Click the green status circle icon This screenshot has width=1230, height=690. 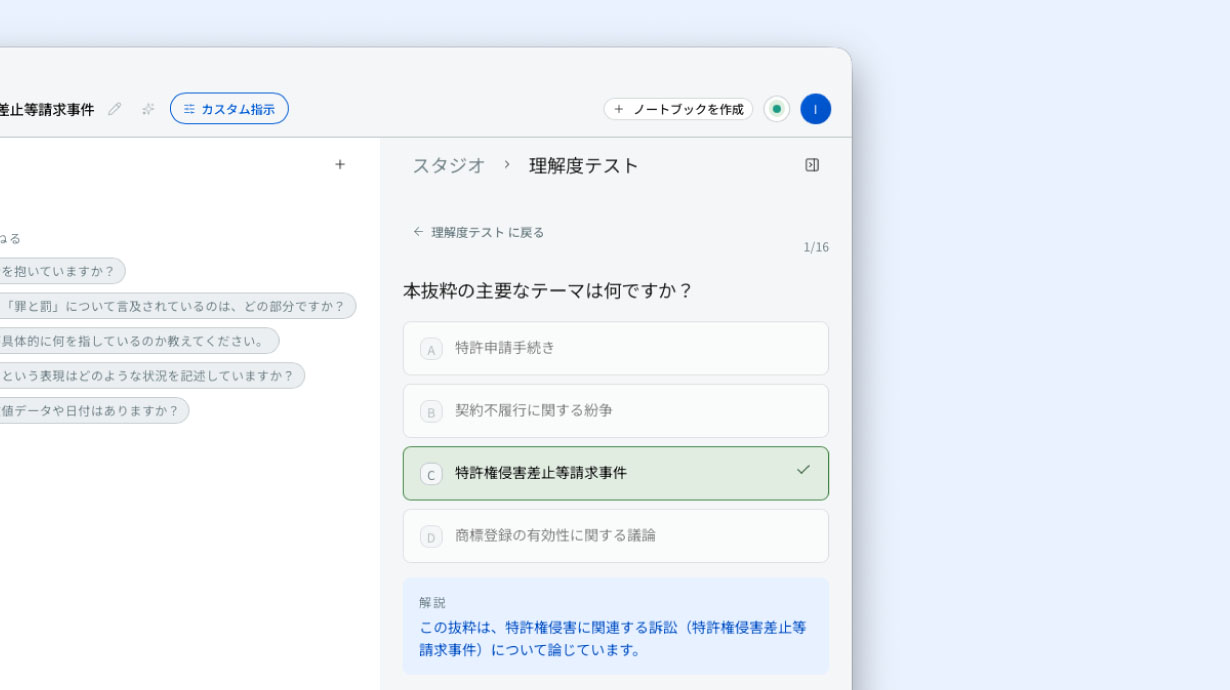(x=777, y=109)
